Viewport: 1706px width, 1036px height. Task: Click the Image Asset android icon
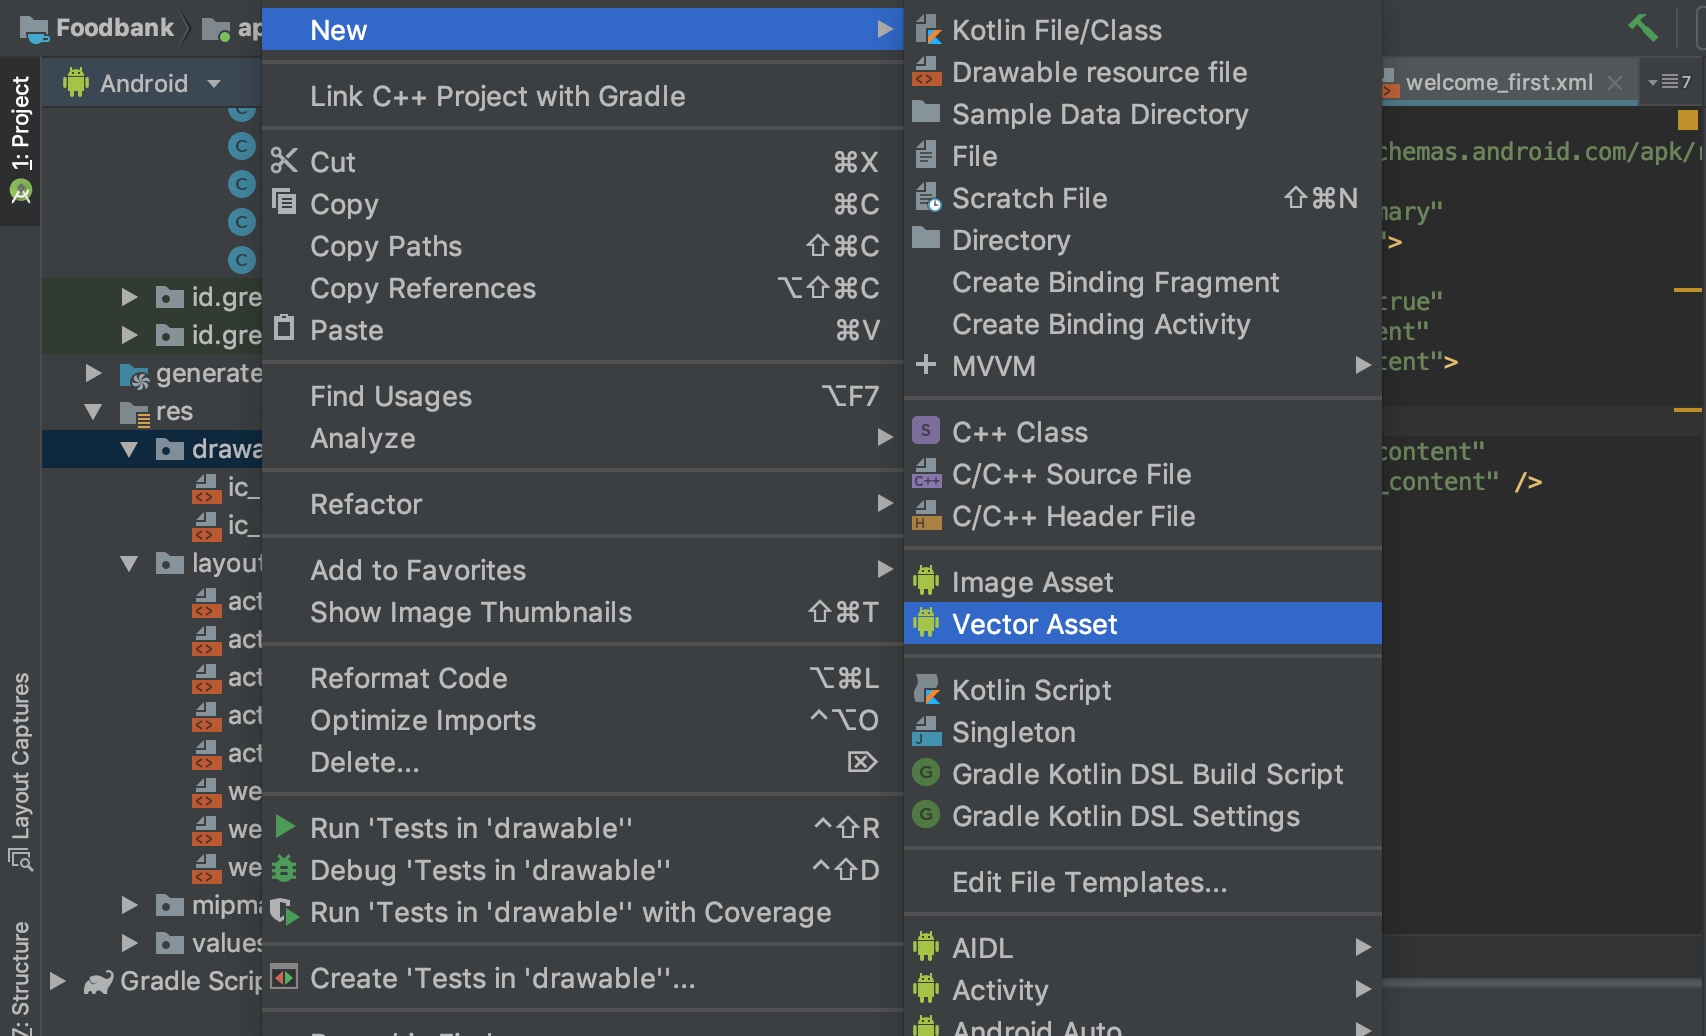(x=926, y=581)
